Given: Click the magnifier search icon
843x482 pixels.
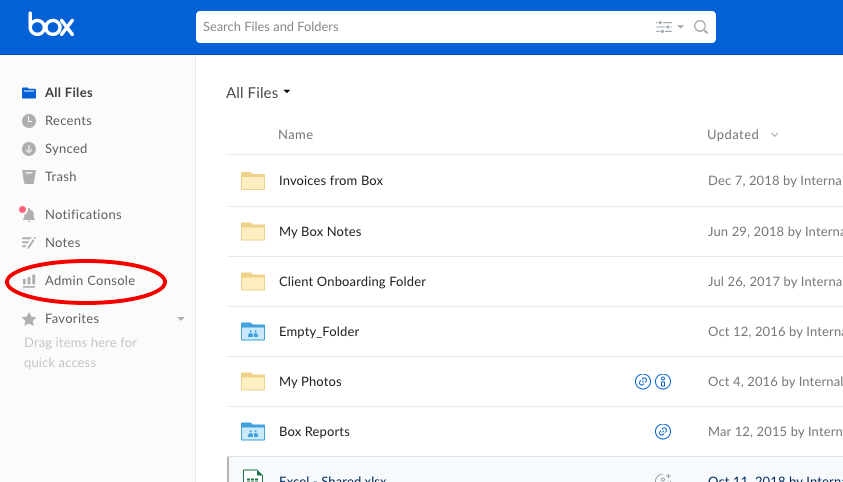Looking at the screenshot, I should pos(701,27).
